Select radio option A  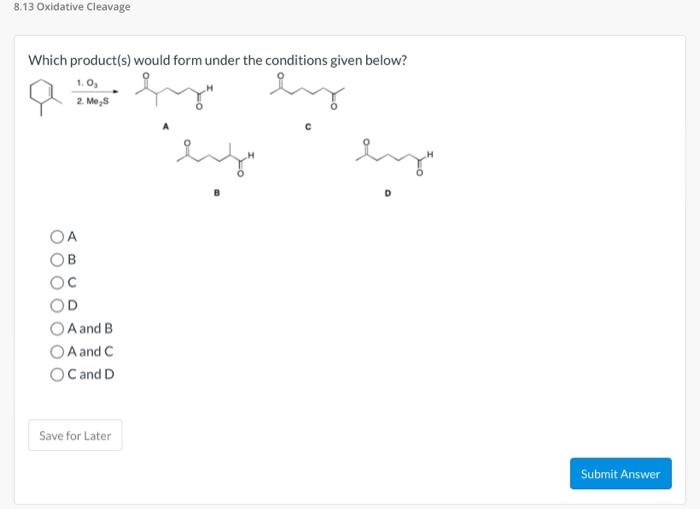click(56, 237)
